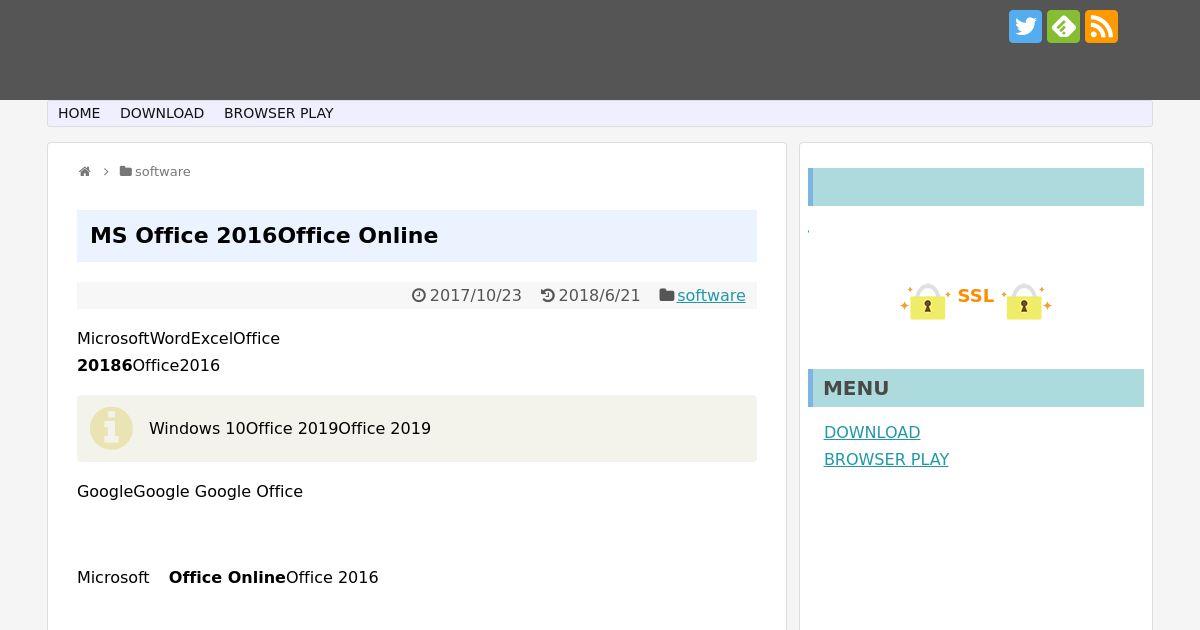This screenshot has width=1200, height=630.
Task: Click the clock icon beside 2017/10/23
Action: (x=419, y=295)
